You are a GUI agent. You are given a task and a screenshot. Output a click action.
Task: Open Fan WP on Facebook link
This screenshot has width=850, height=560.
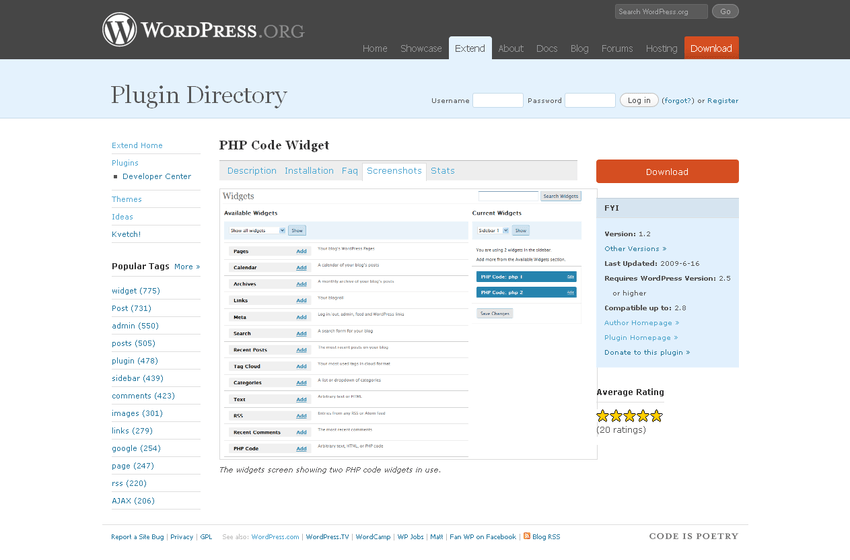pyautogui.click(x=482, y=537)
